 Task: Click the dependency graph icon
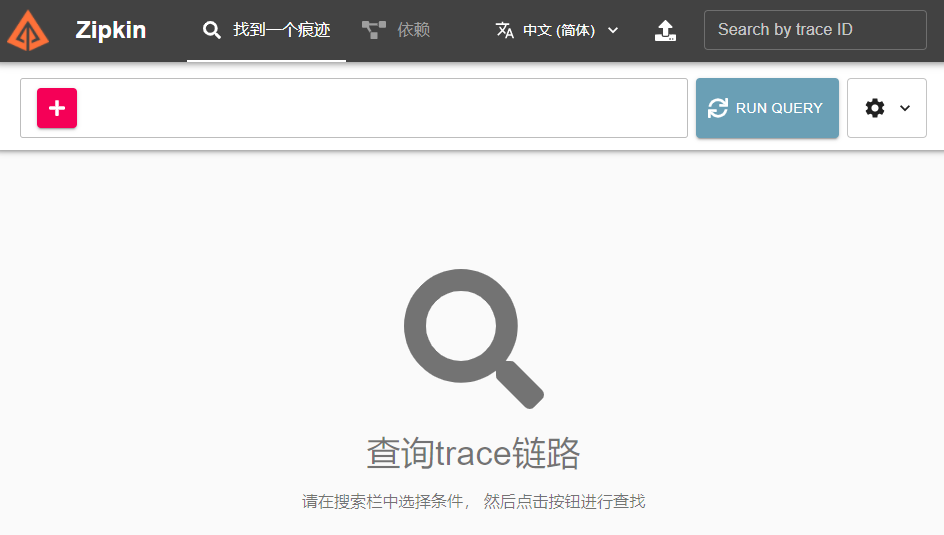tap(374, 30)
